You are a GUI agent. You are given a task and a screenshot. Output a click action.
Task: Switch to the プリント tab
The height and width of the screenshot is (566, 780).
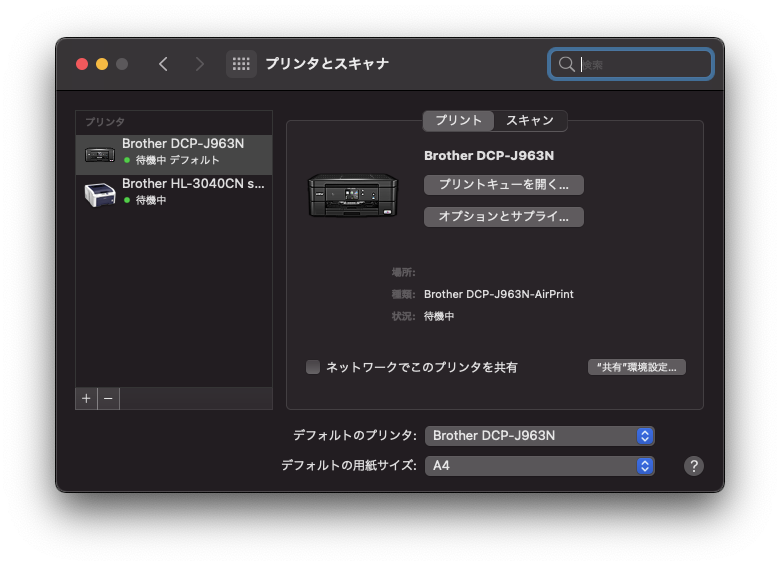tap(458, 120)
